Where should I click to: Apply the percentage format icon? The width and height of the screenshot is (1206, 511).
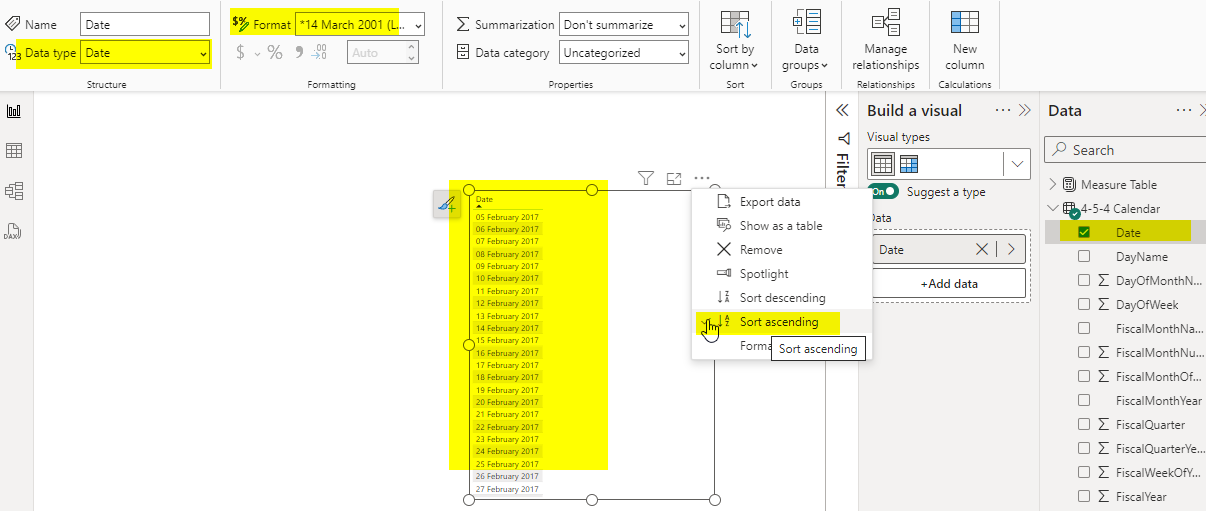[x=274, y=52]
